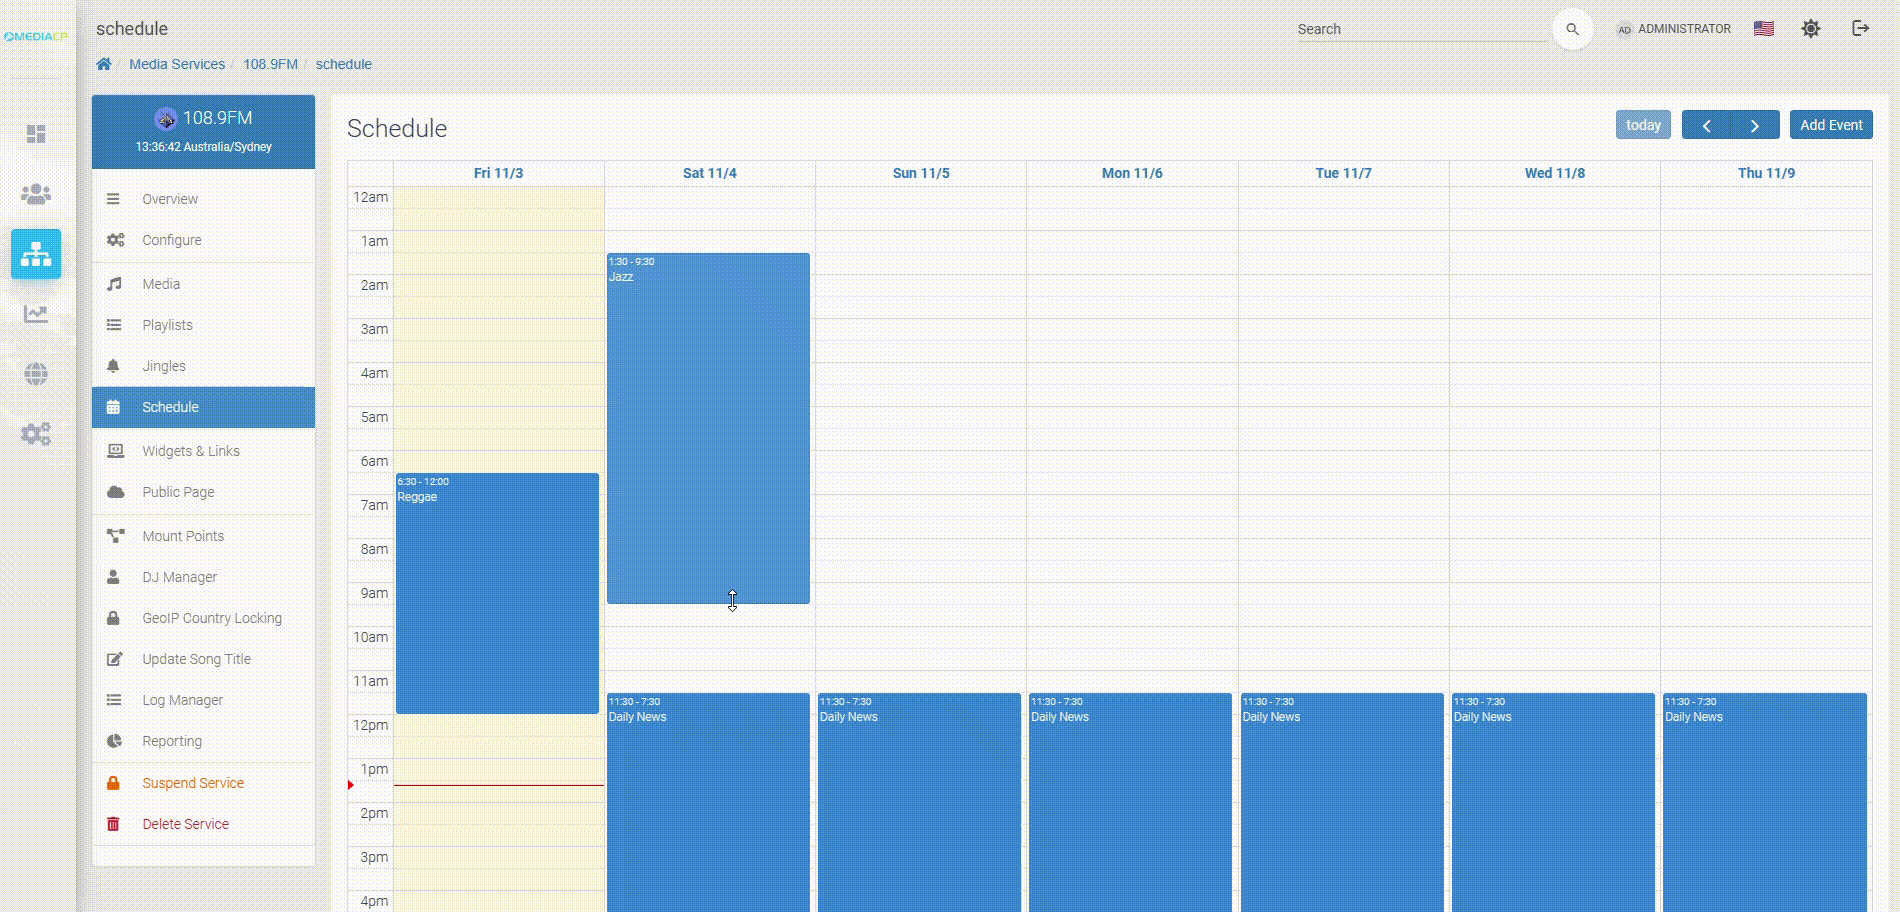Click the logout icon in header
The image size is (1900, 912).
point(1860,28)
